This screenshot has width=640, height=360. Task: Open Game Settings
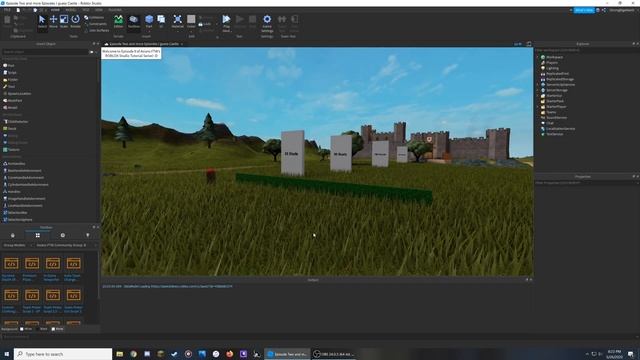click(267, 23)
